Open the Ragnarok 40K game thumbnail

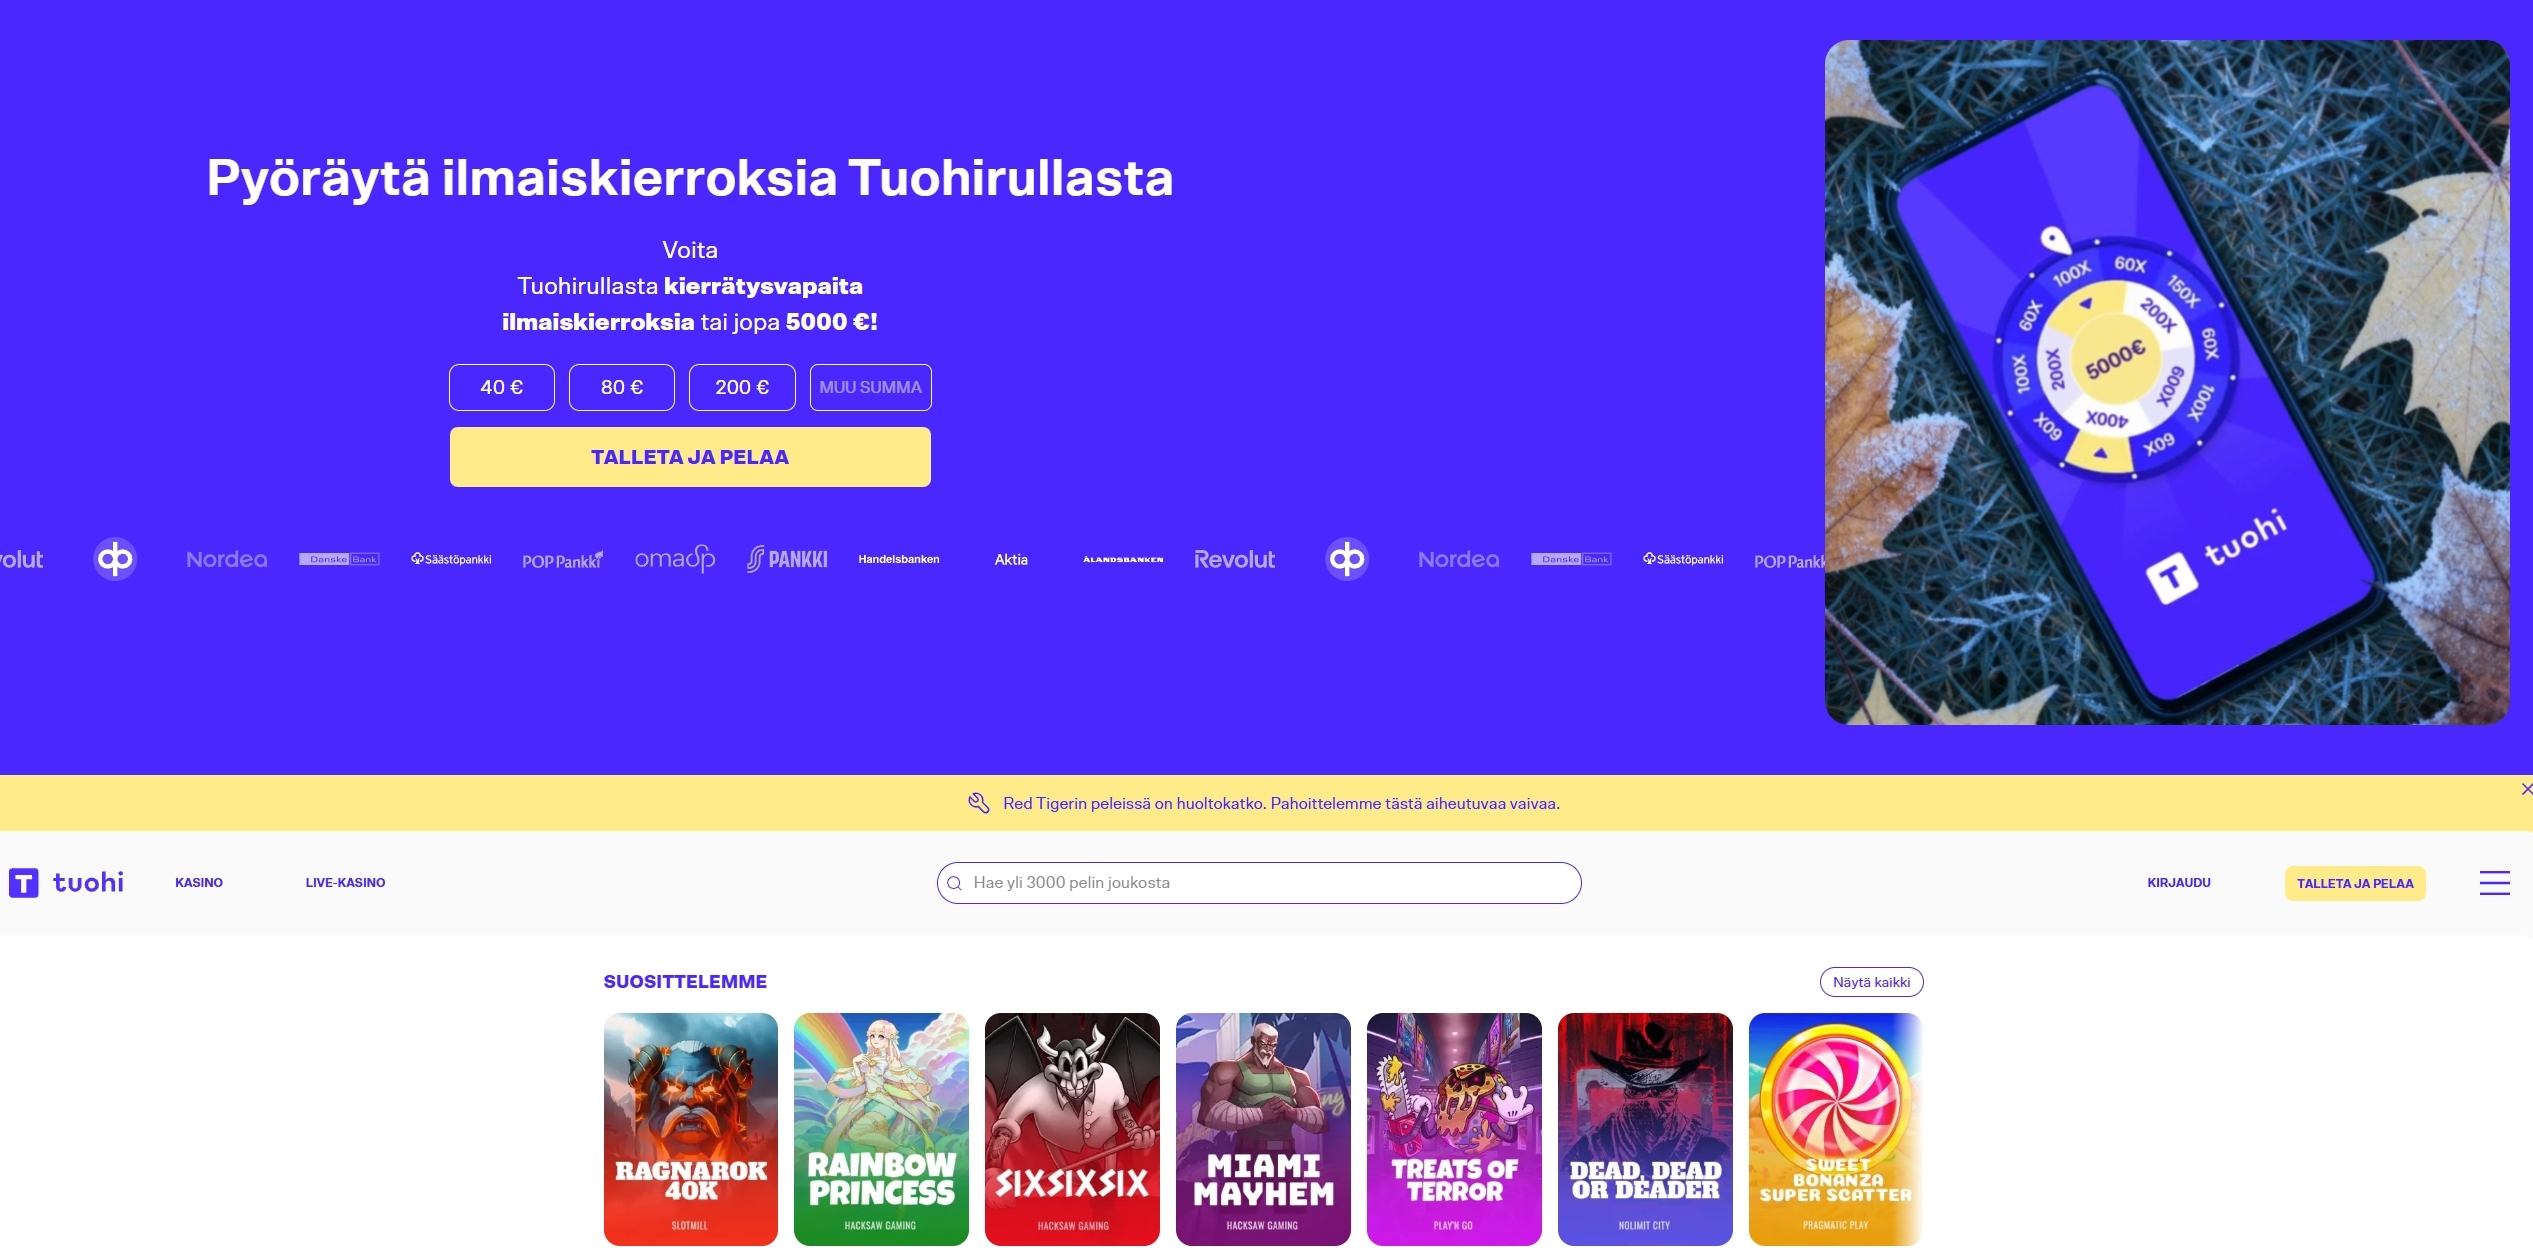[x=691, y=1129]
